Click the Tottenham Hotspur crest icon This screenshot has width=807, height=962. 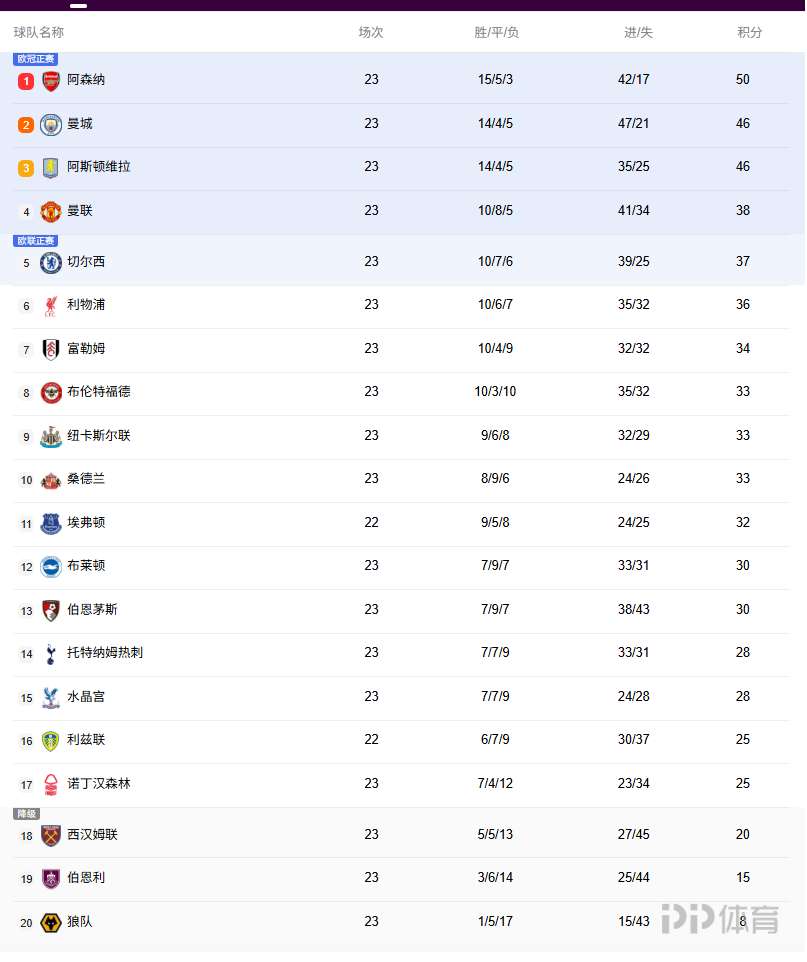pos(51,654)
